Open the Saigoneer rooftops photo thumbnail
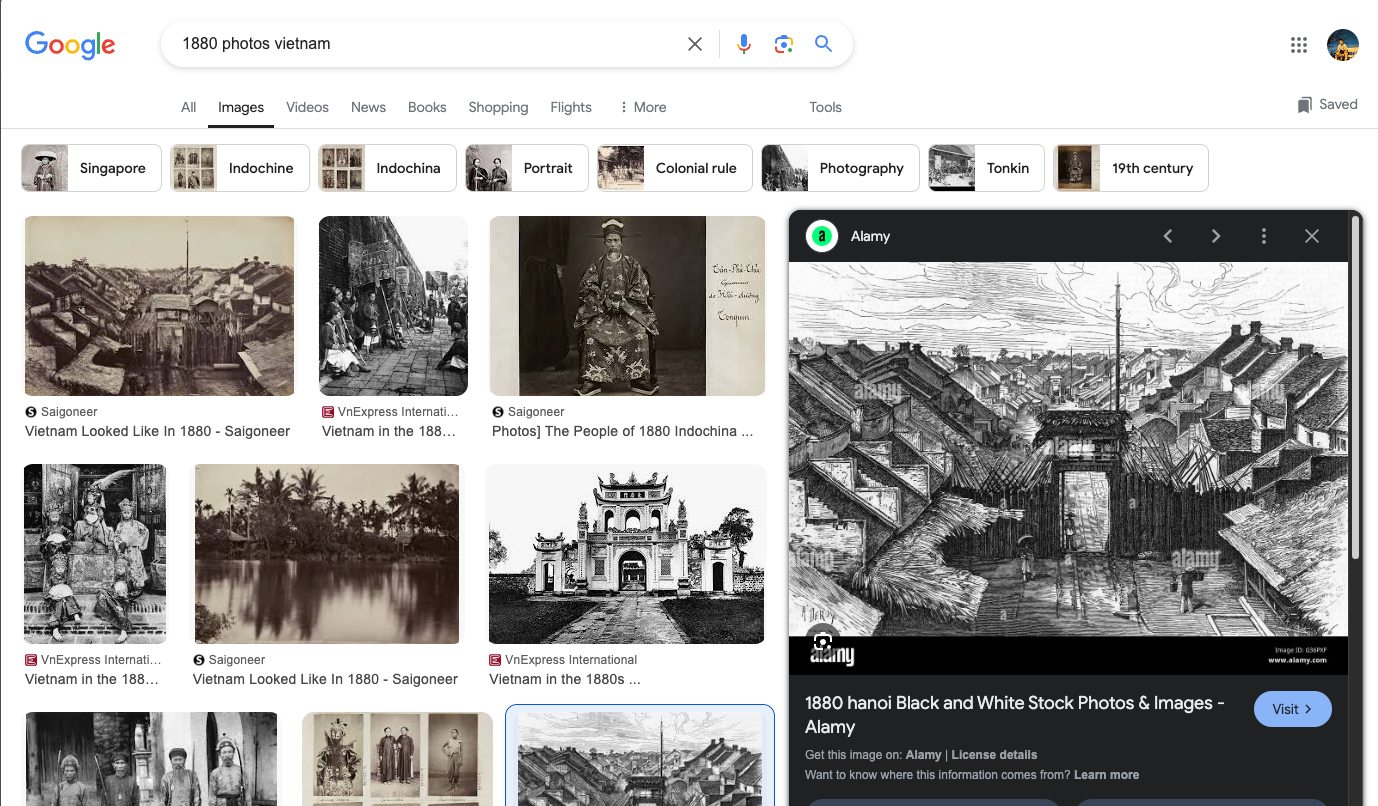 (159, 306)
